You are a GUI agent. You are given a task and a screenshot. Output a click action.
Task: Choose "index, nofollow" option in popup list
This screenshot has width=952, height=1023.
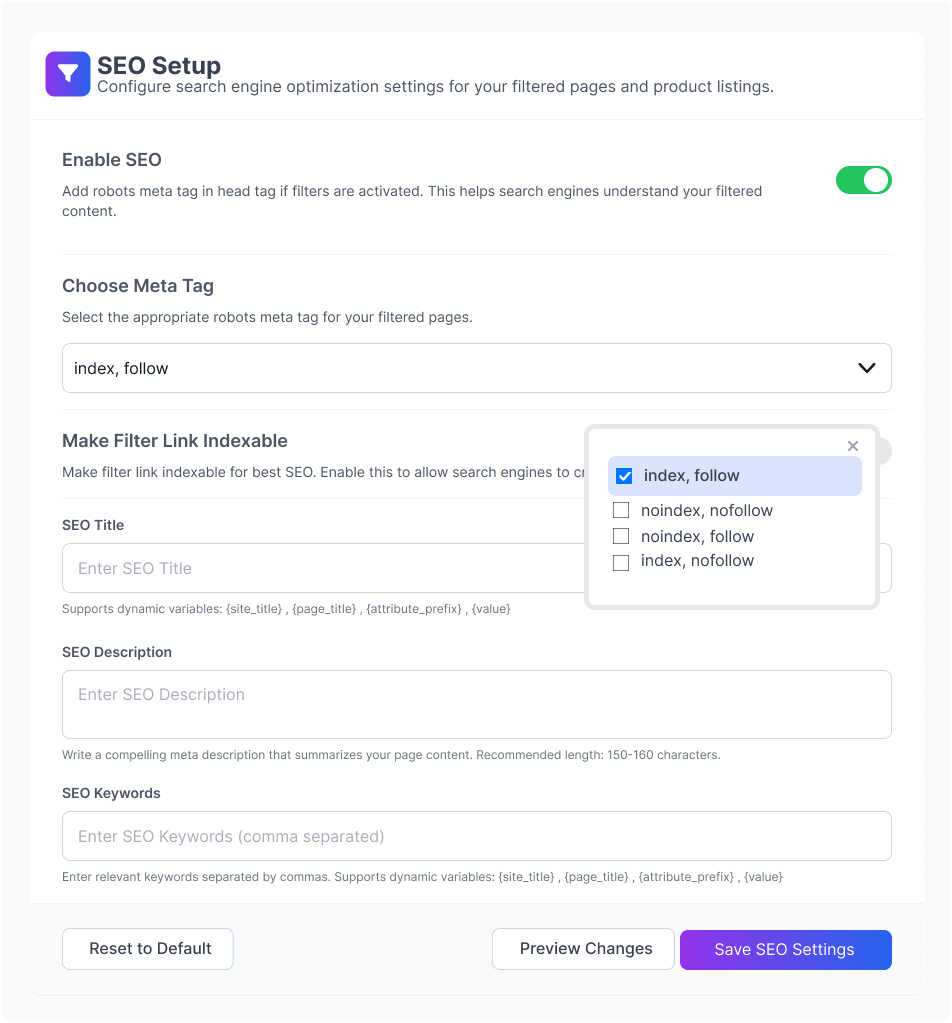coord(697,561)
